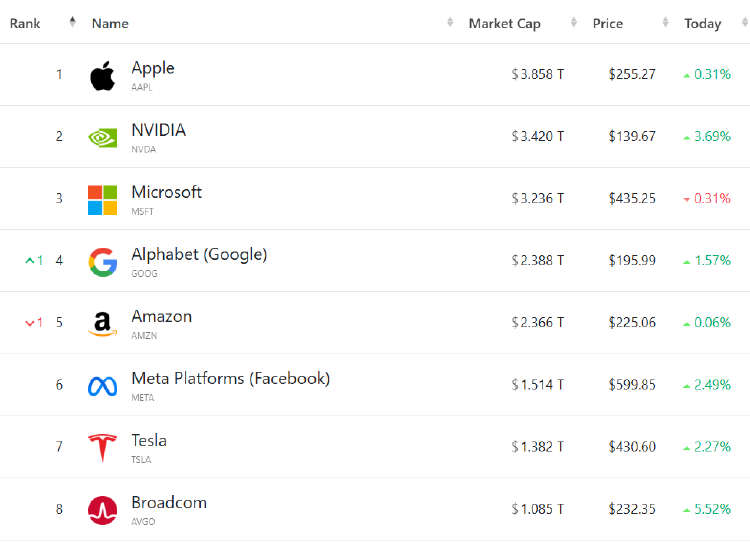Click Amazon's red rank-down indicator
The width and height of the screenshot is (750, 542).
tap(34, 322)
